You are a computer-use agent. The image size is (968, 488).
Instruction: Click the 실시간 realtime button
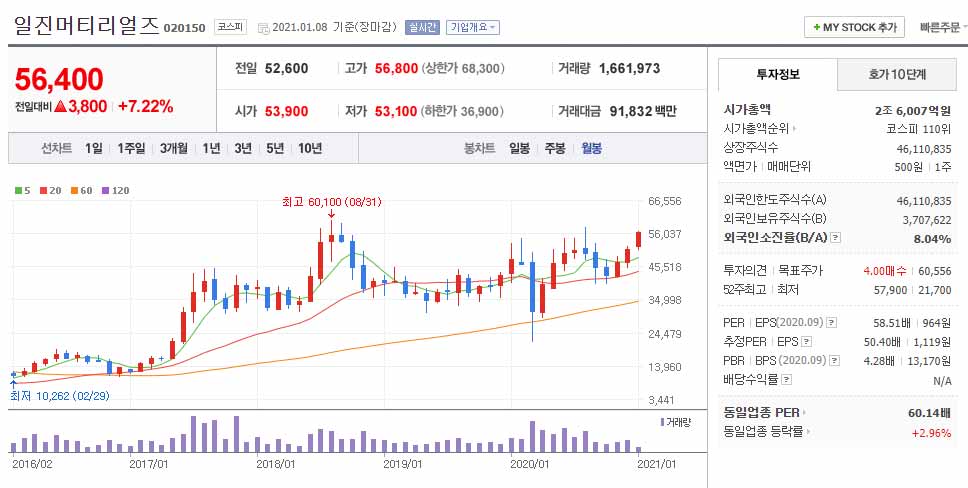(x=422, y=28)
